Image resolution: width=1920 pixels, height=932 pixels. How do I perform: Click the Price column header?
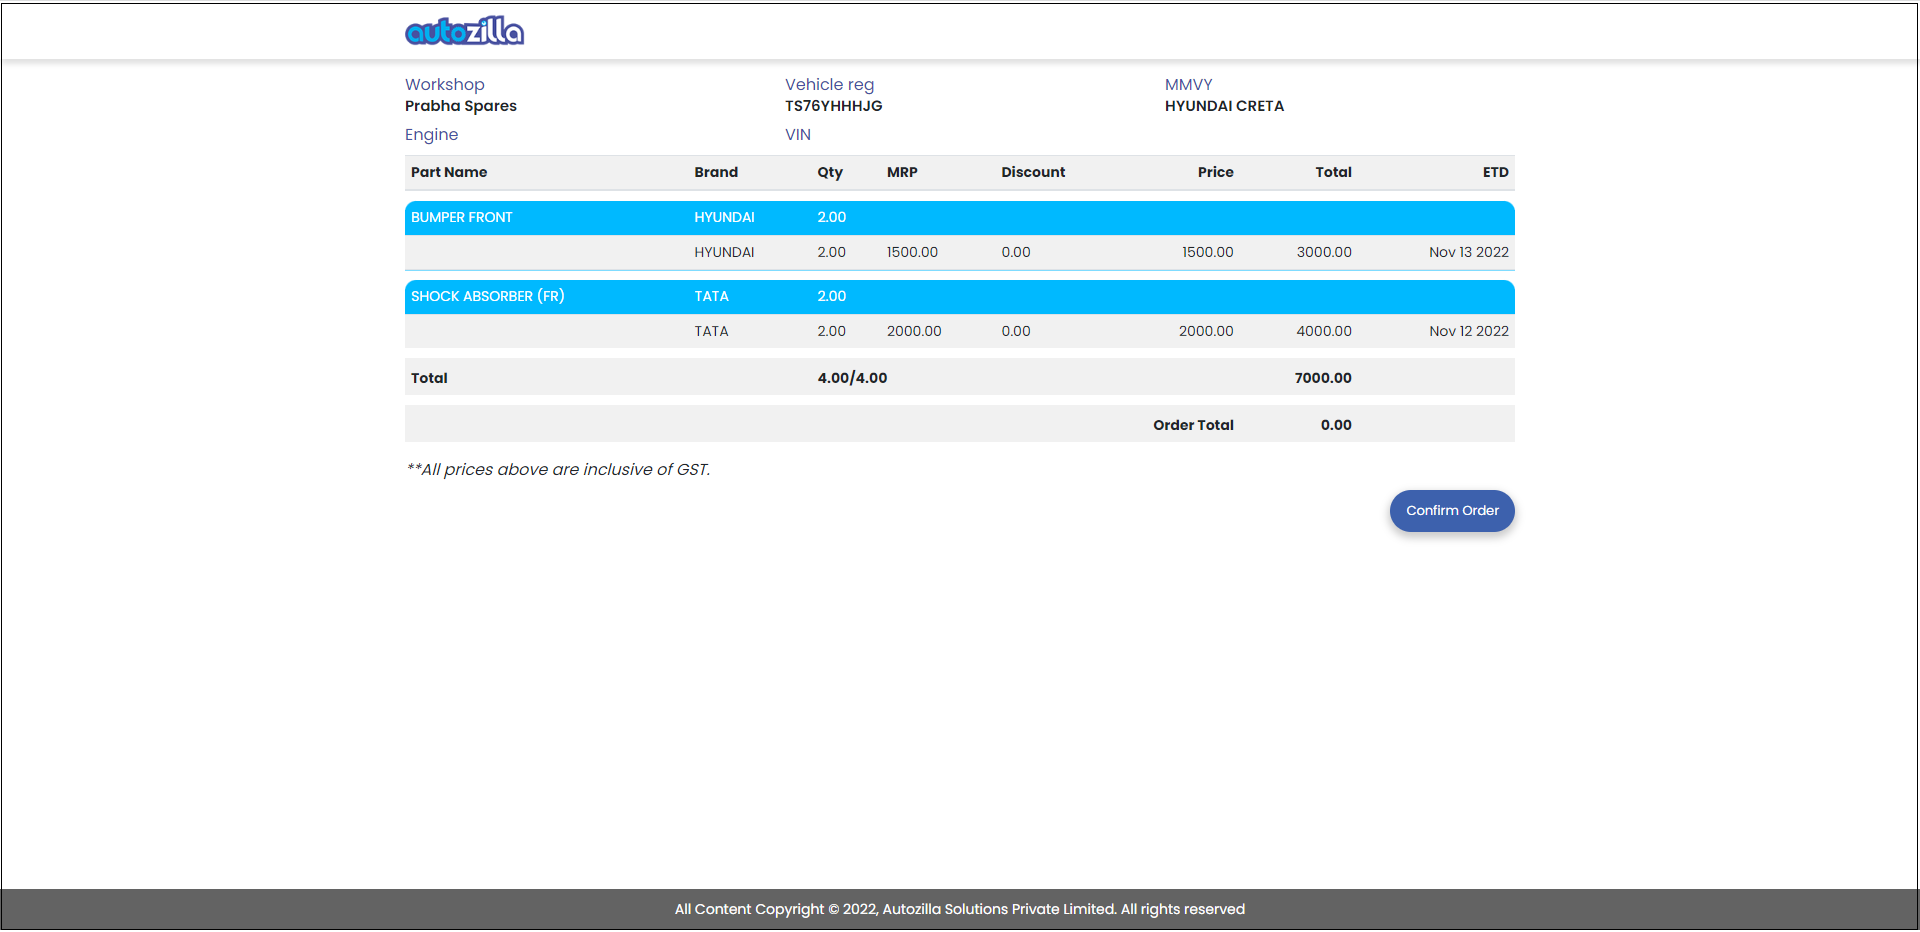point(1215,172)
